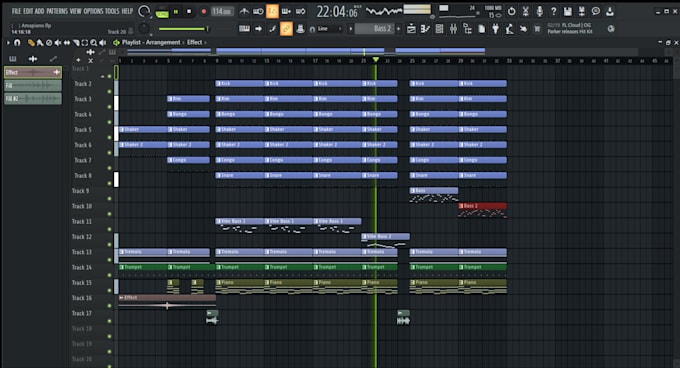Open the FILE menu

tap(16, 11)
